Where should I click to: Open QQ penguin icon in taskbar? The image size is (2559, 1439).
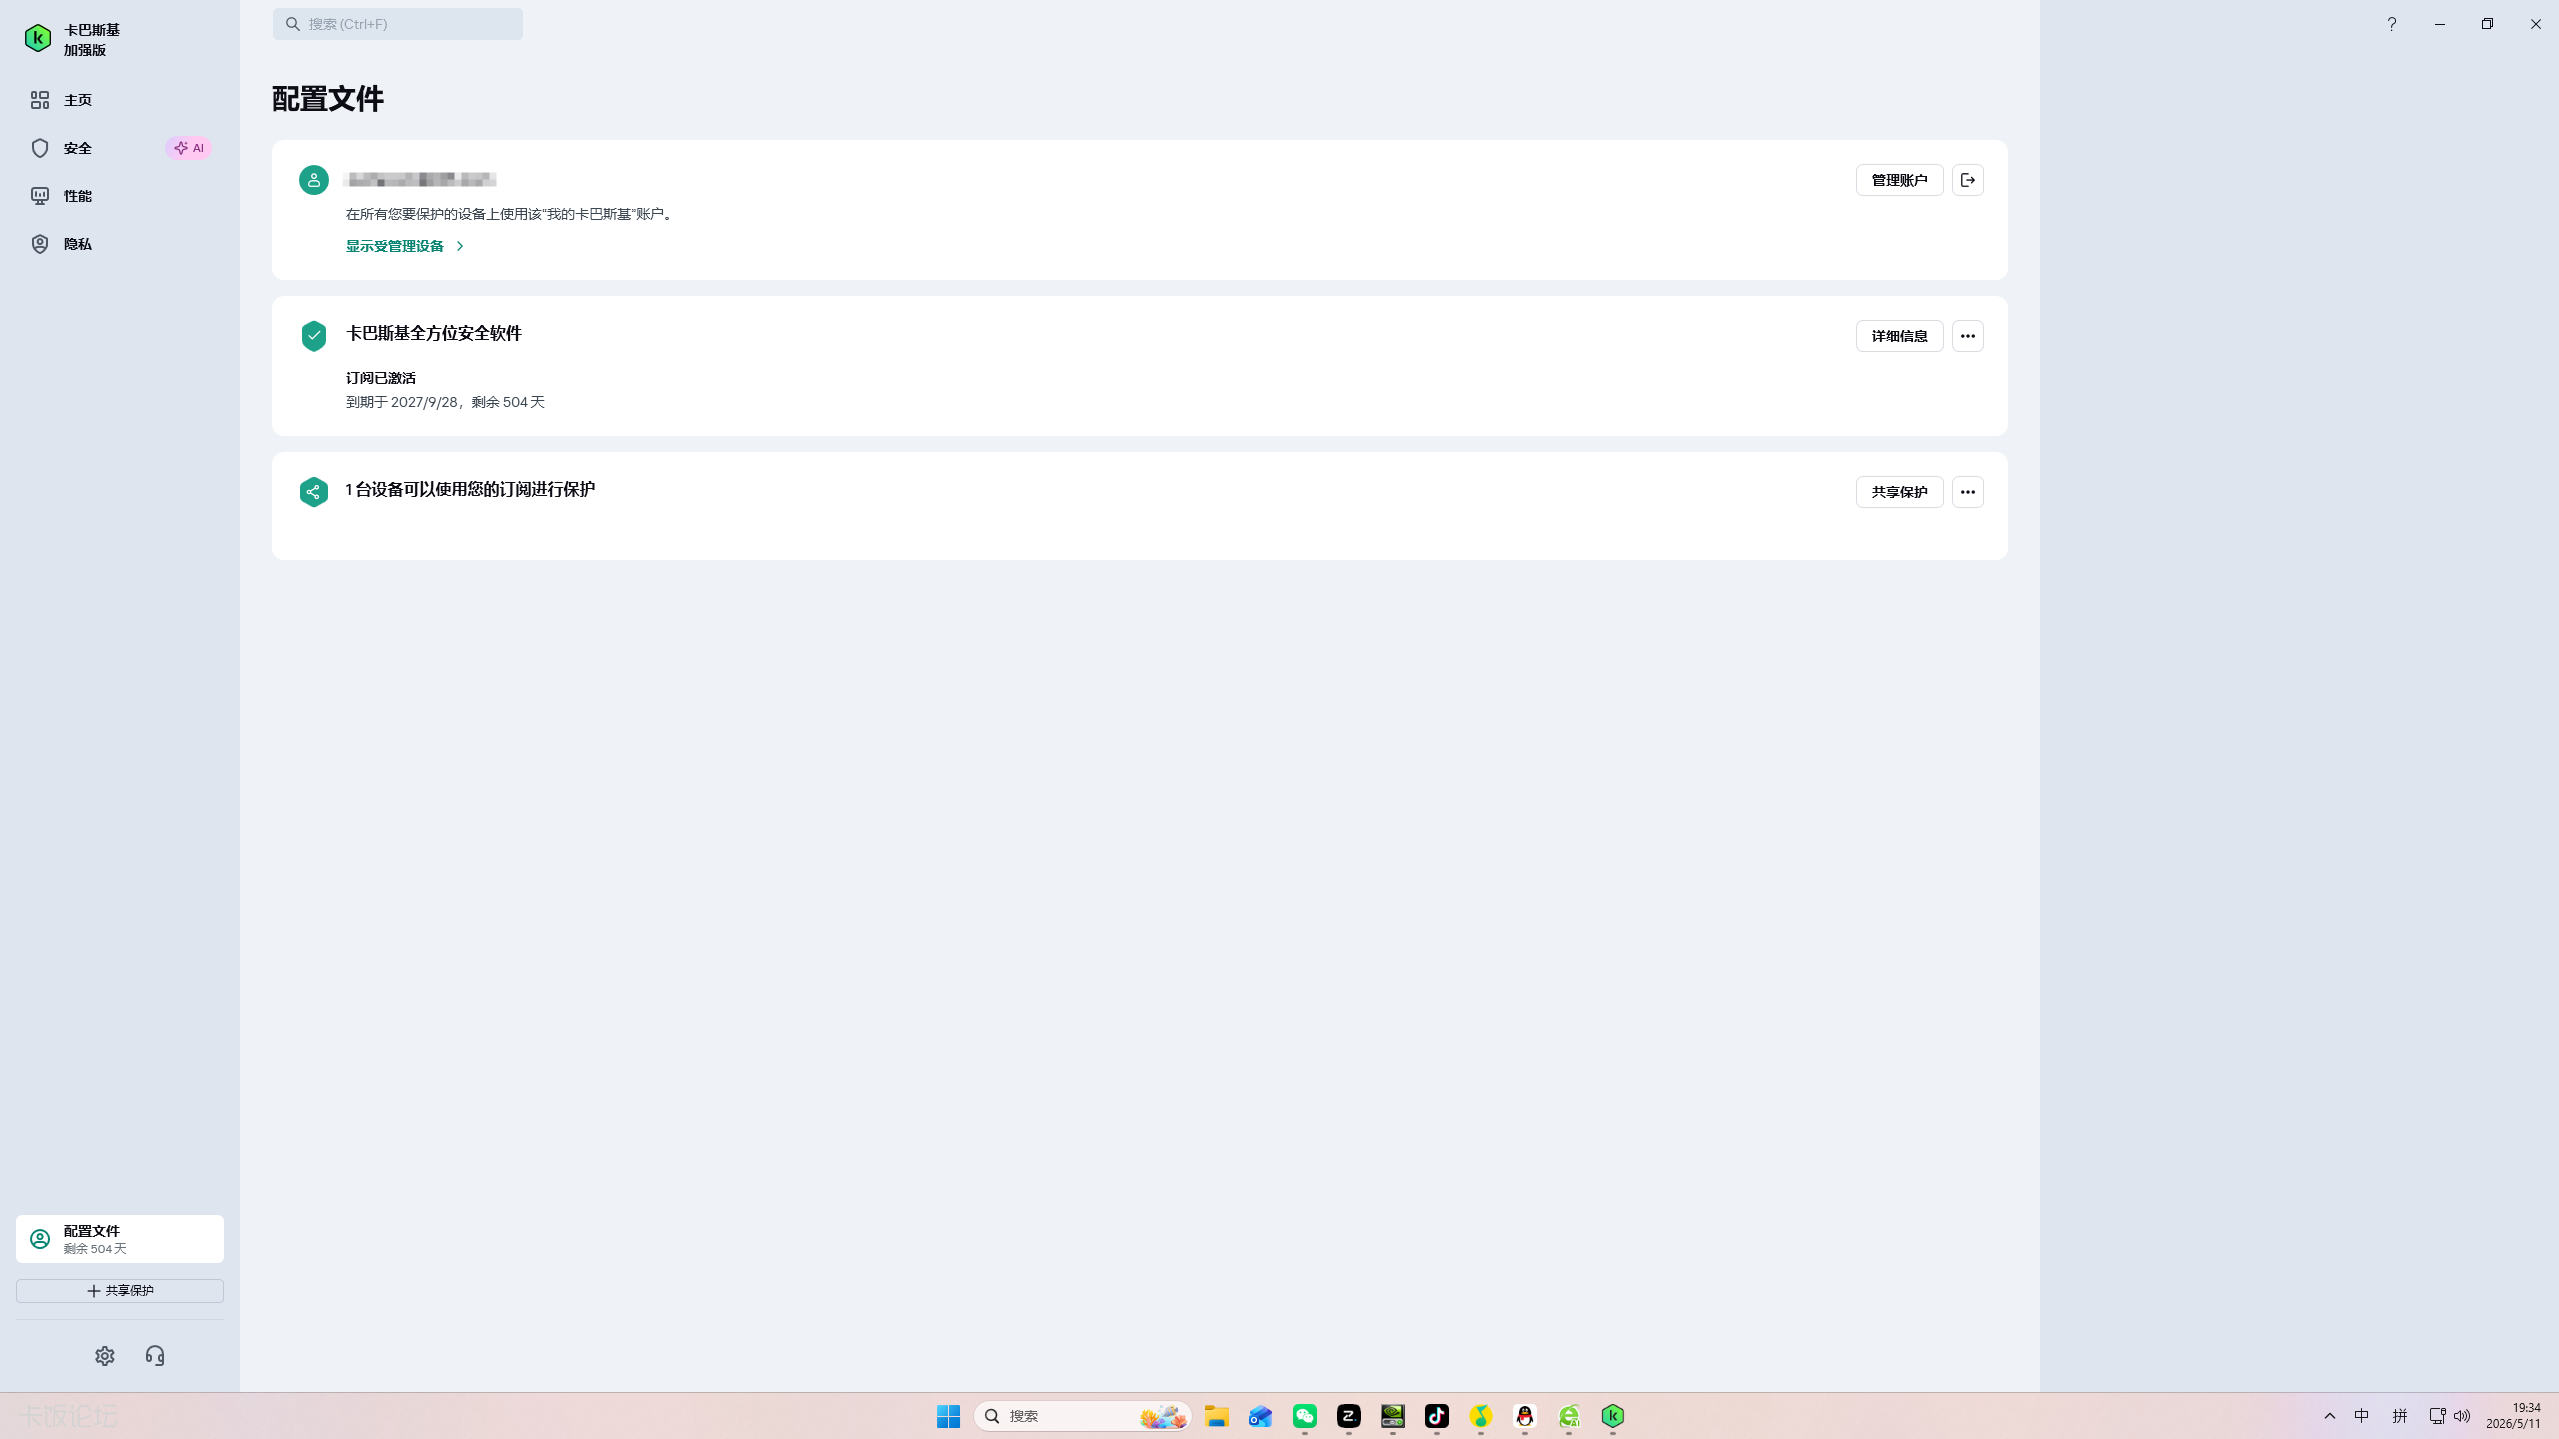(1524, 1416)
